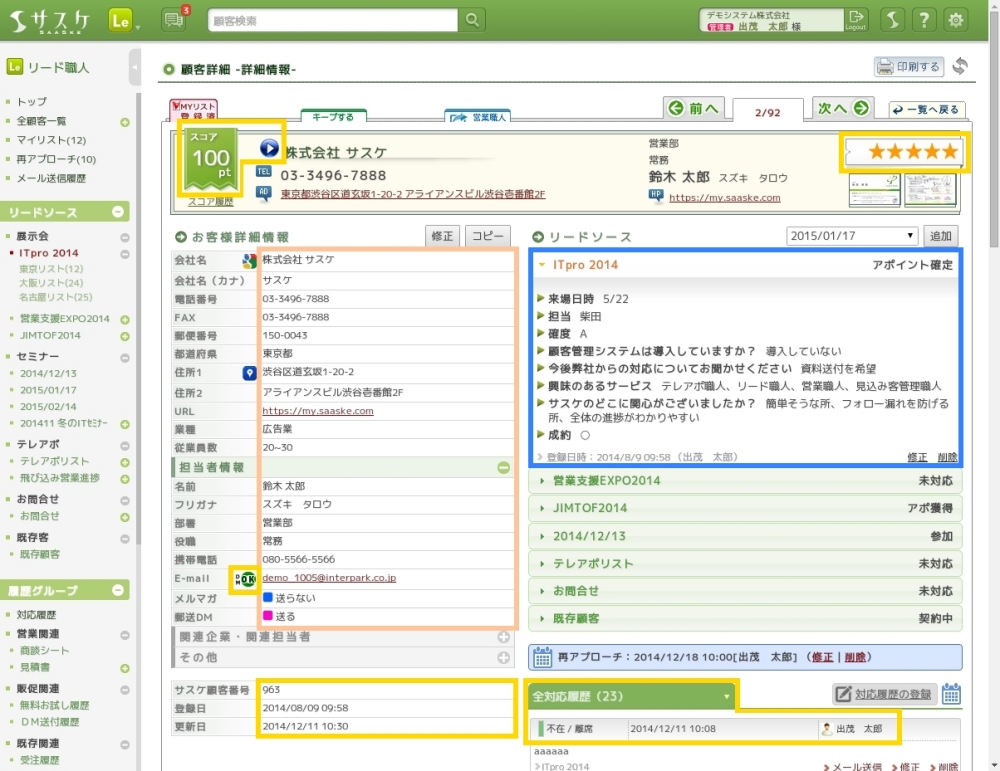Open the map pin icon beside 住所1
This screenshot has width=1000, height=771.
(x=250, y=372)
